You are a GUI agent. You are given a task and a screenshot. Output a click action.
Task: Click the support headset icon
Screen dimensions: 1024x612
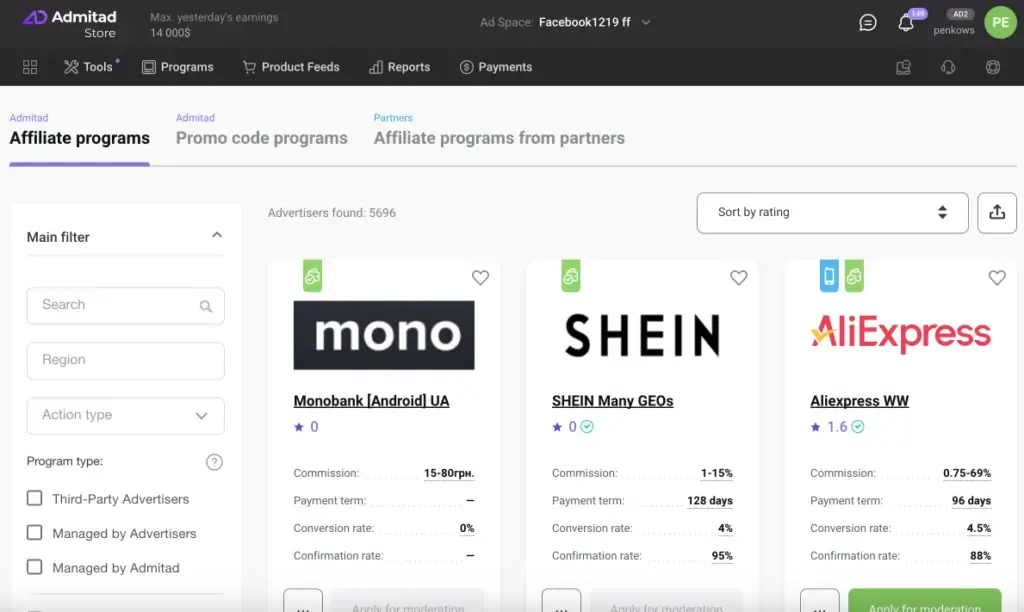click(x=948, y=67)
